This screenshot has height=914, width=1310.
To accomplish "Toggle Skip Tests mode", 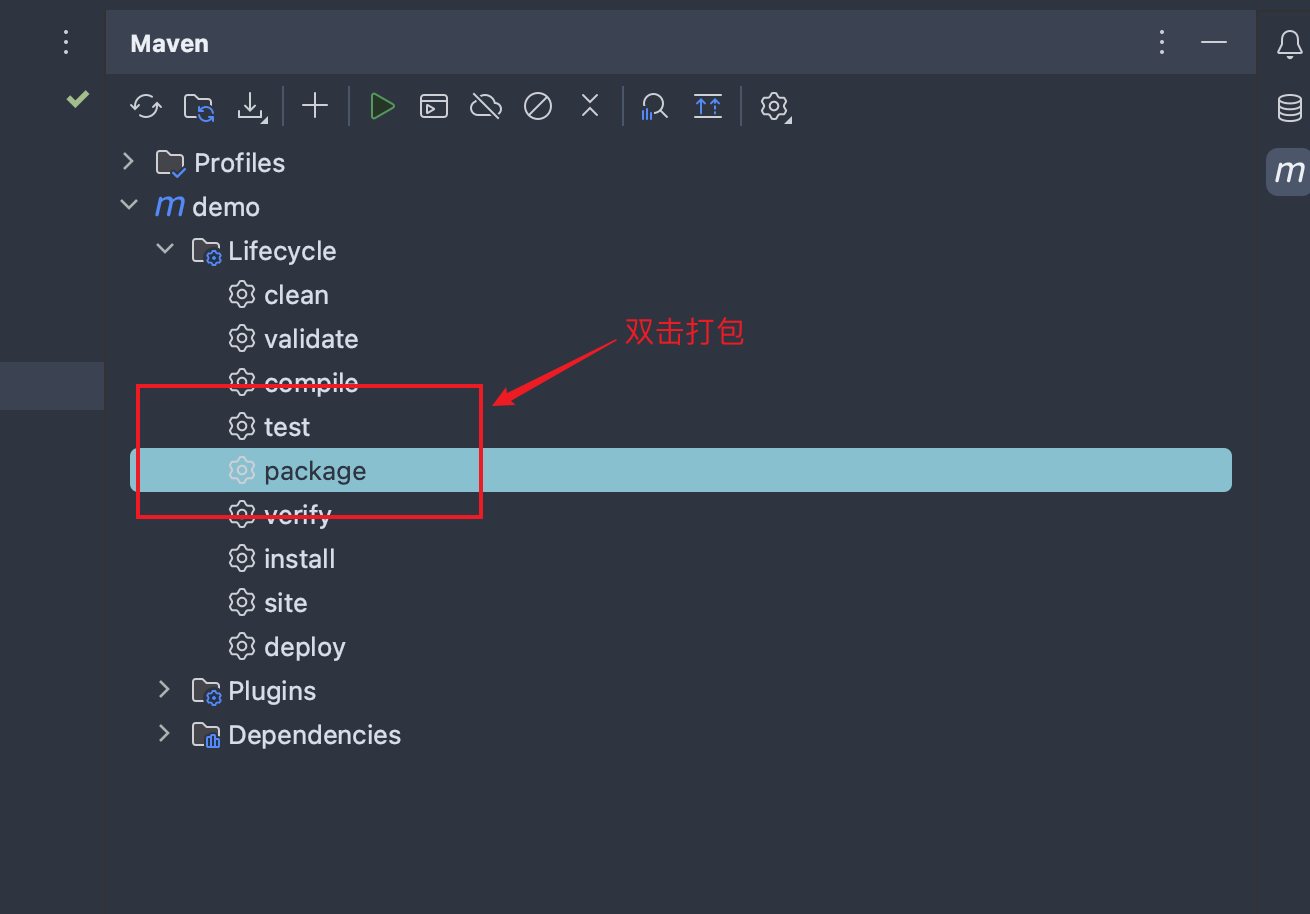I will [538, 106].
